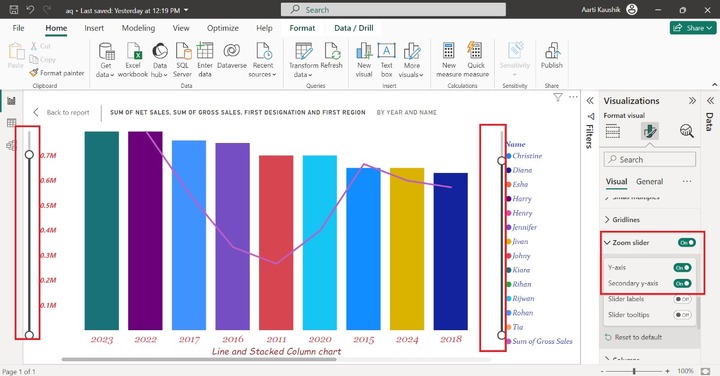Click zoom out minus button

coord(602,371)
